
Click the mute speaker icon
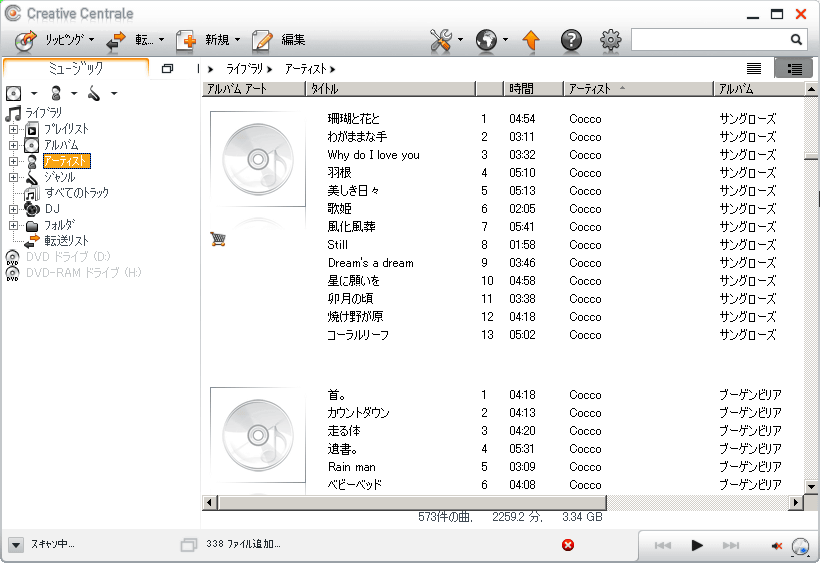click(x=777, y=546)
